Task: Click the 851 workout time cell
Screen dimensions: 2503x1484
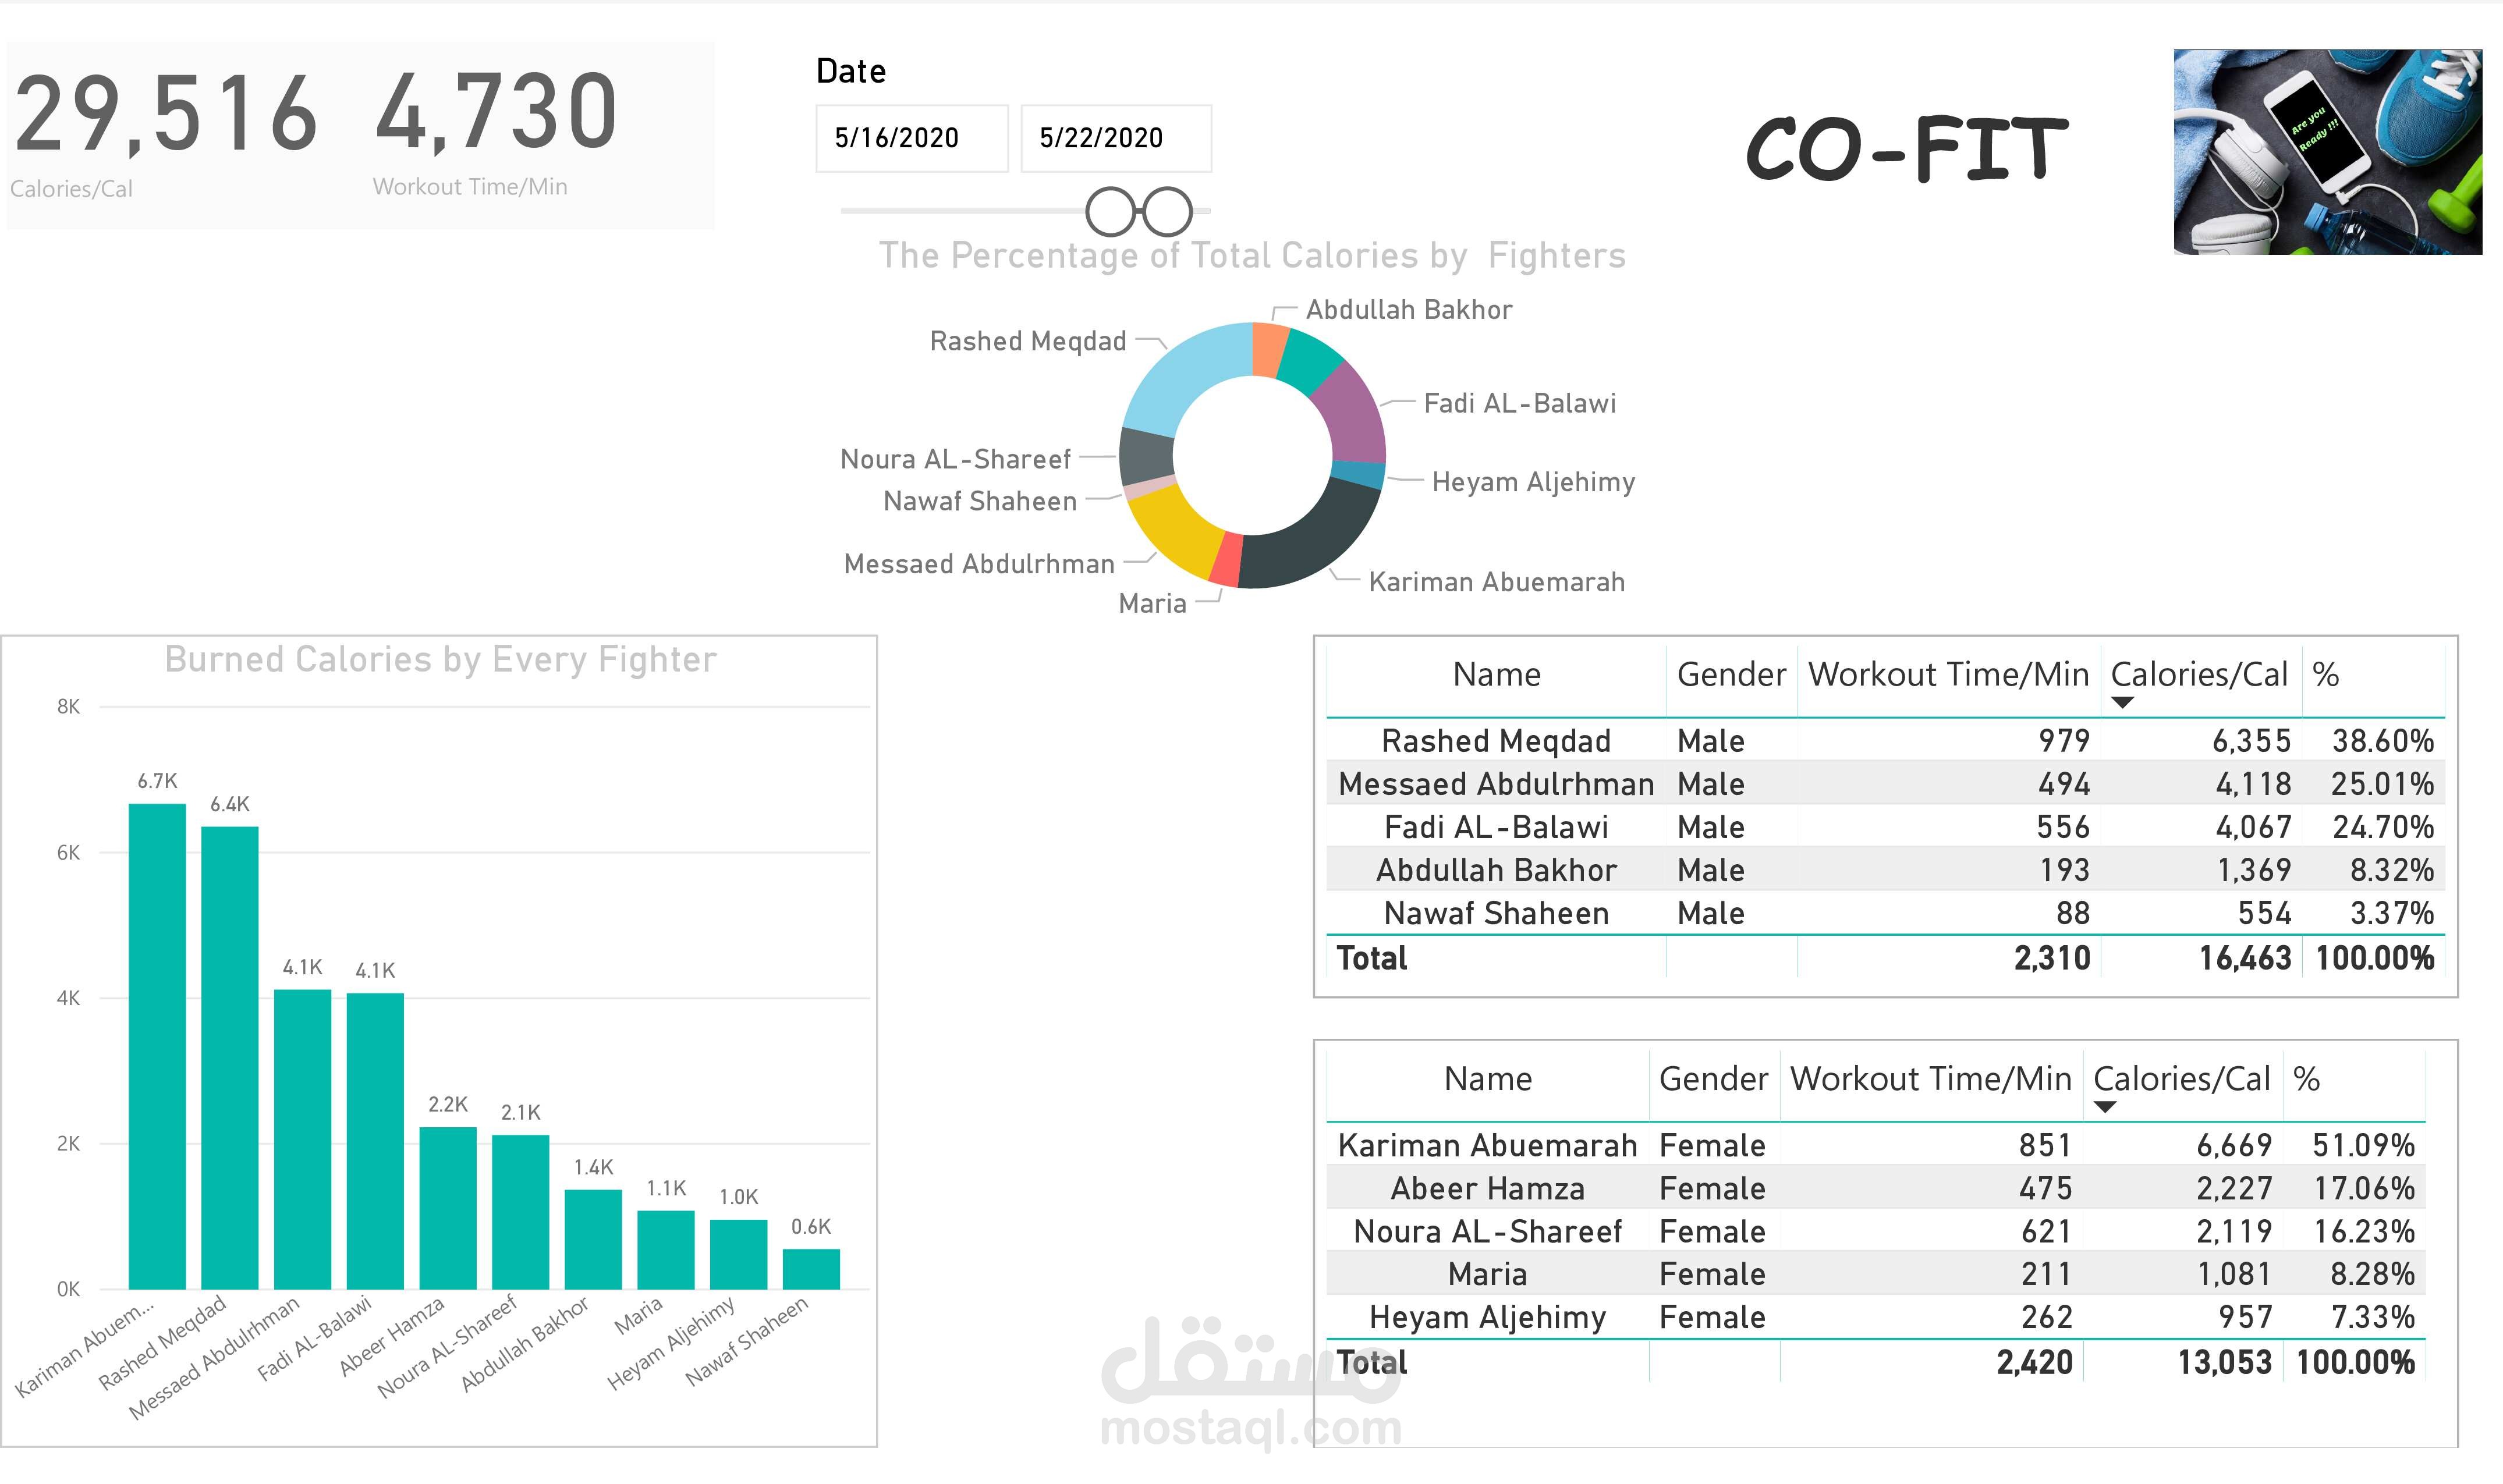Action: click(x=2045, y=1145)
